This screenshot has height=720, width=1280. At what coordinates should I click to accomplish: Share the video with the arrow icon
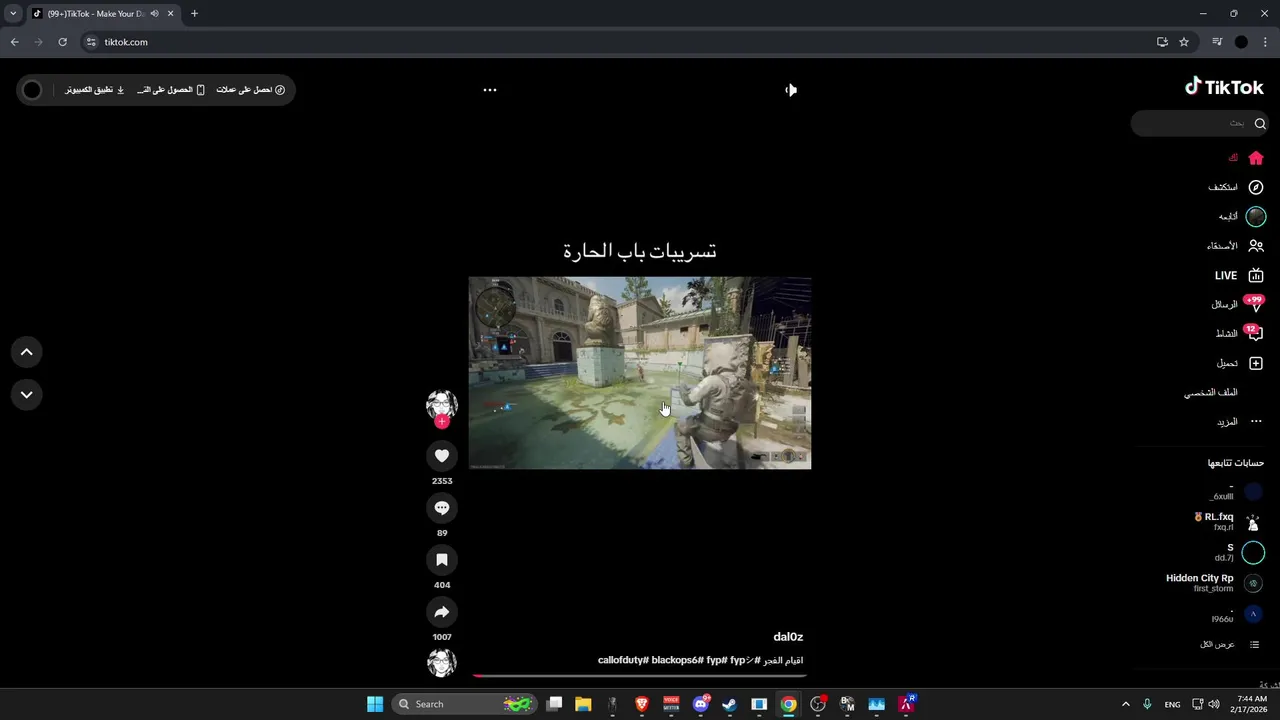tap(442, 612)
